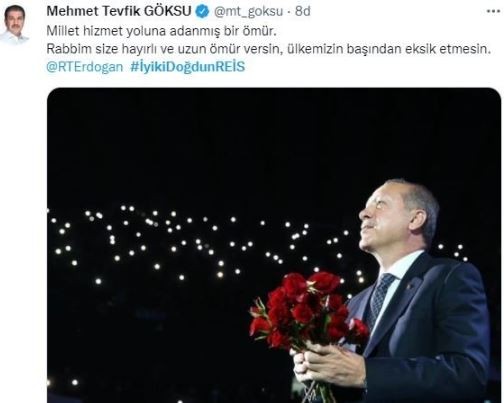Viewport: 504px width, 403px height.
Task: Open the Mehmet Tevfik GÖKSU display name
Action: point(119,11)
